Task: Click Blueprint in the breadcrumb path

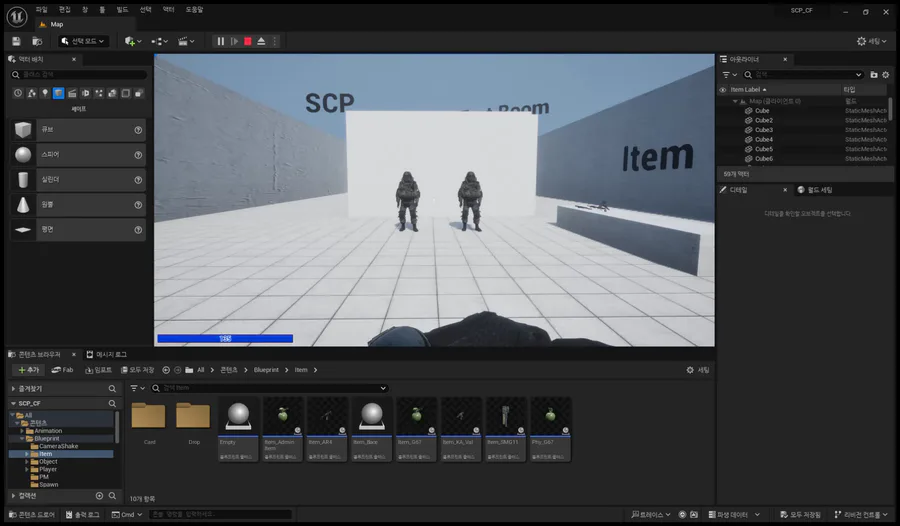Action: pyautogui.click(x=266, y=370)
